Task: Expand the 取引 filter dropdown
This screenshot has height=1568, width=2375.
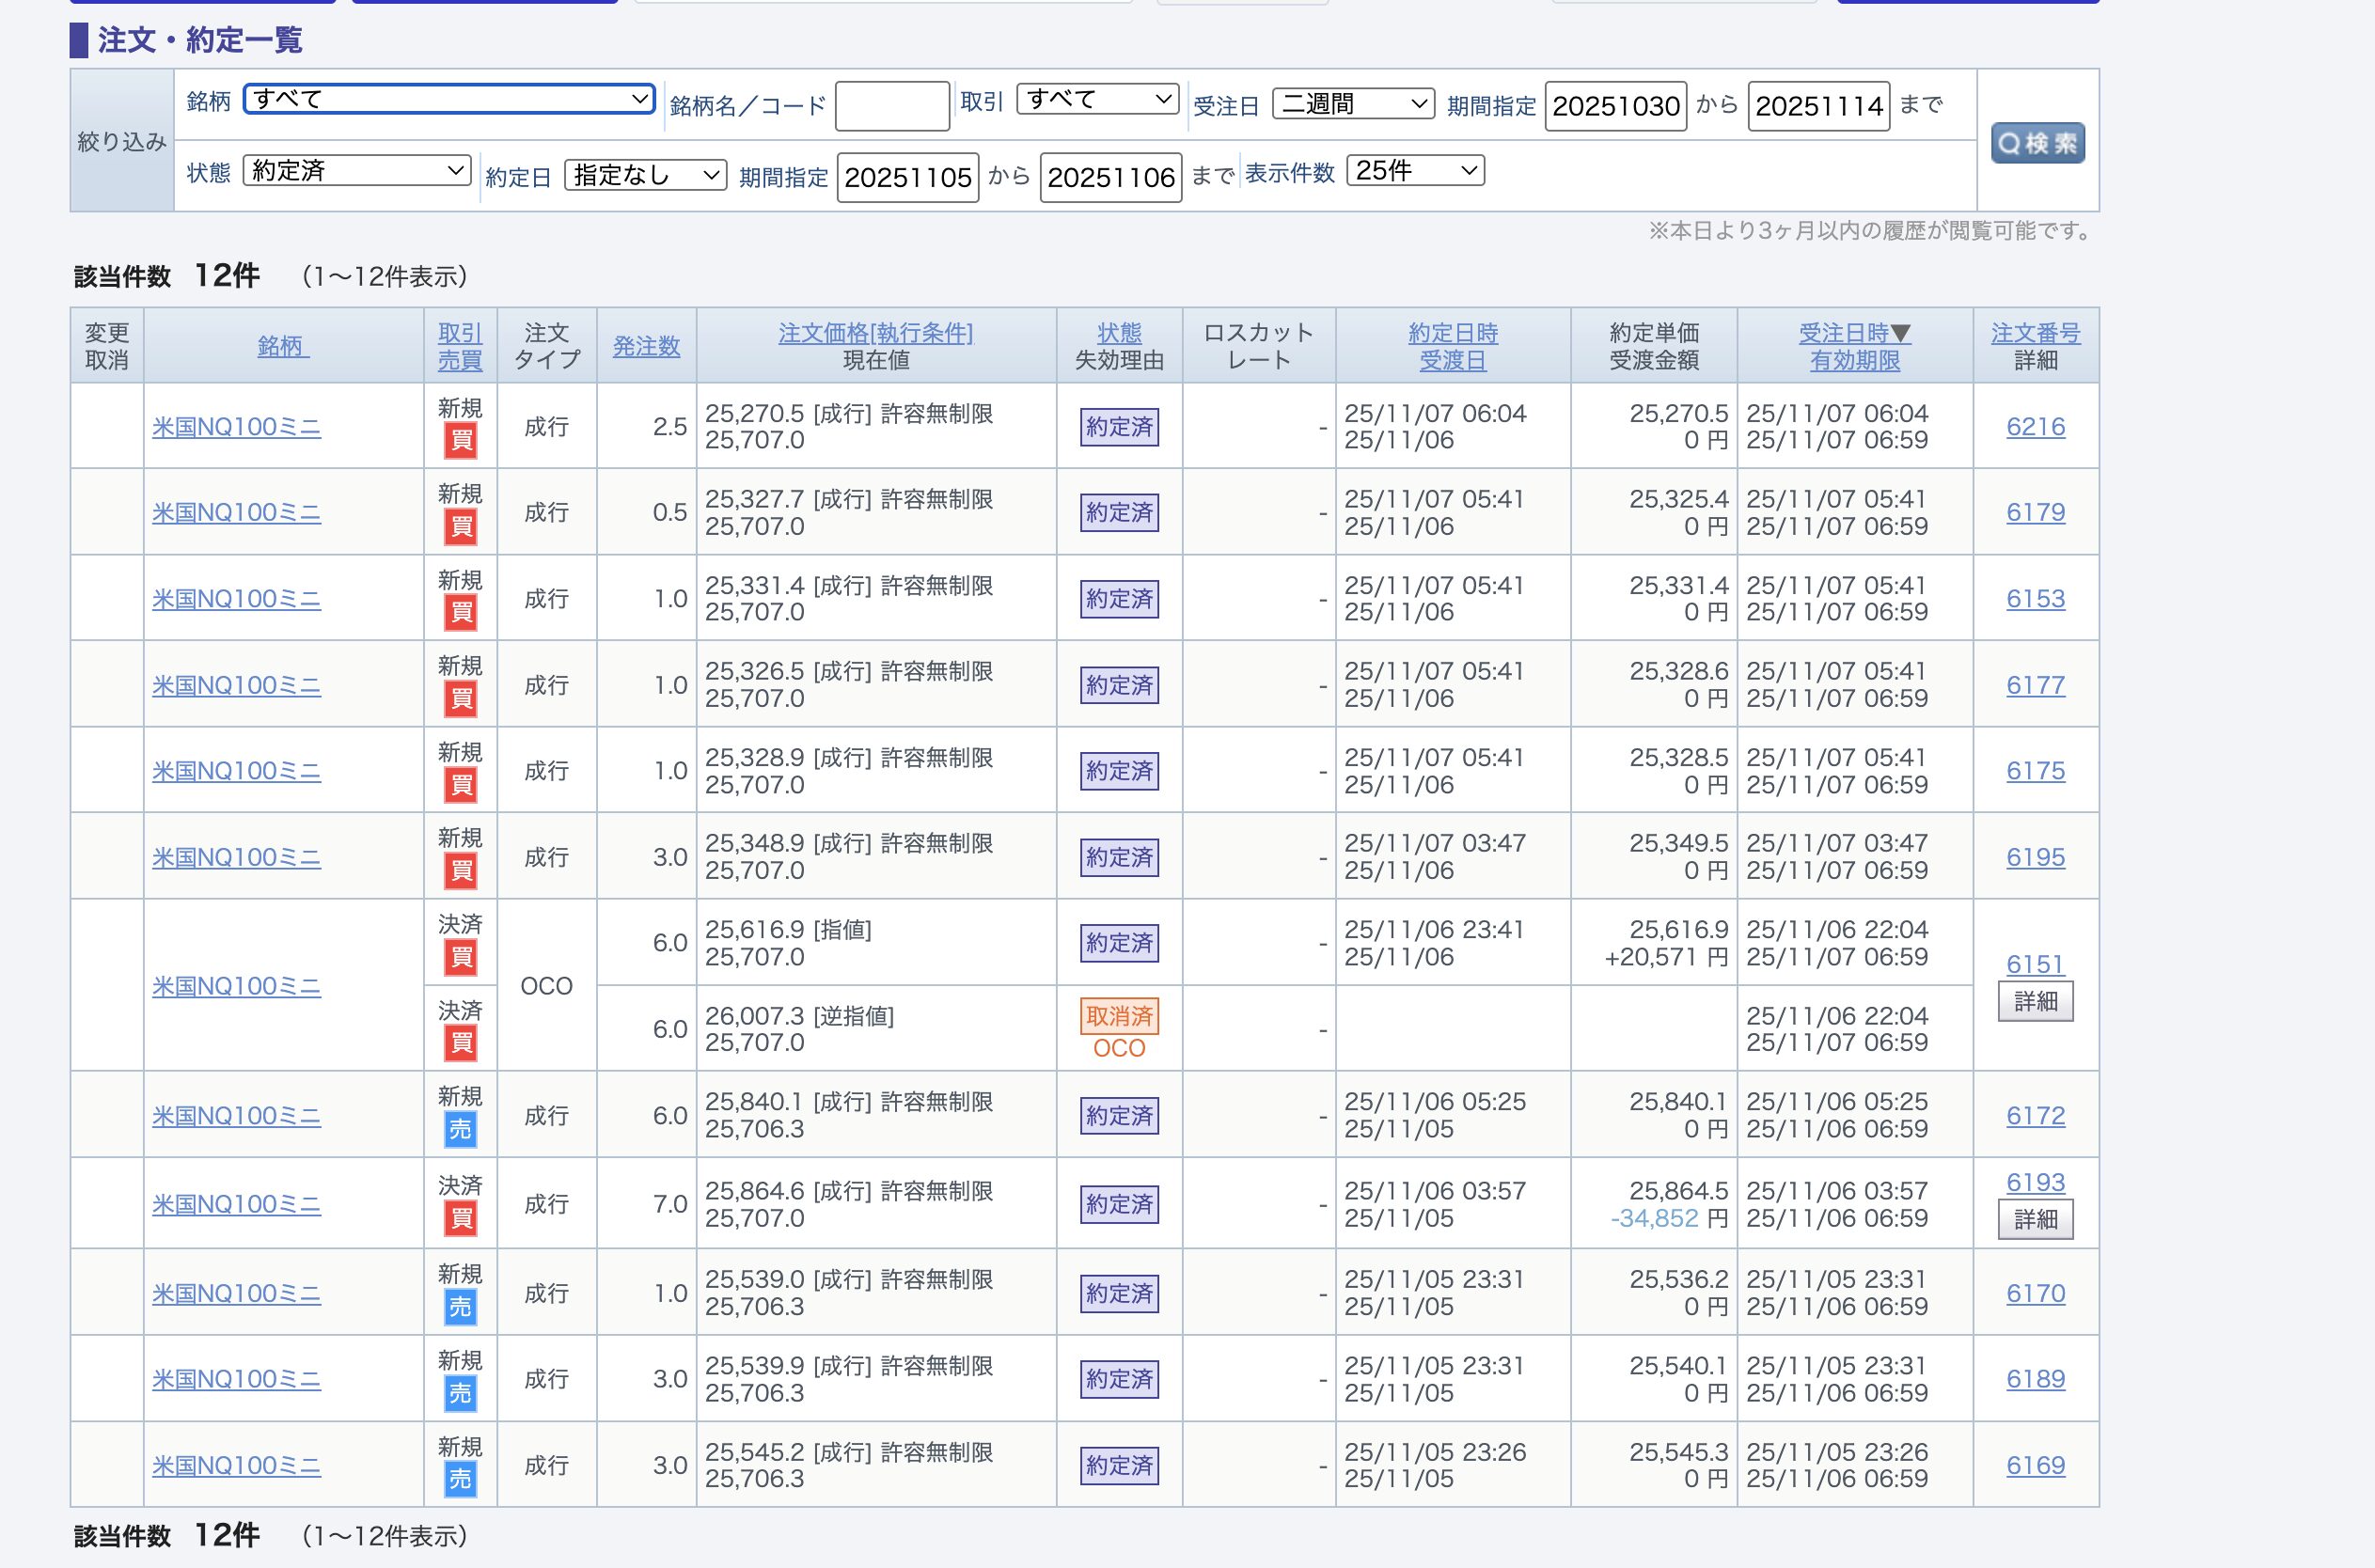Action: (1097, 99)
